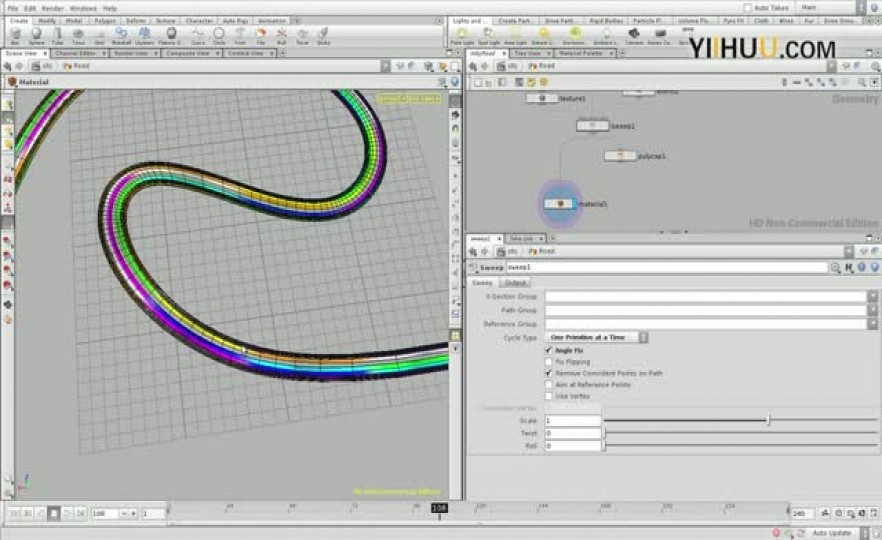
Task: Select the Circle shelf tool
Action: [219, 36]
